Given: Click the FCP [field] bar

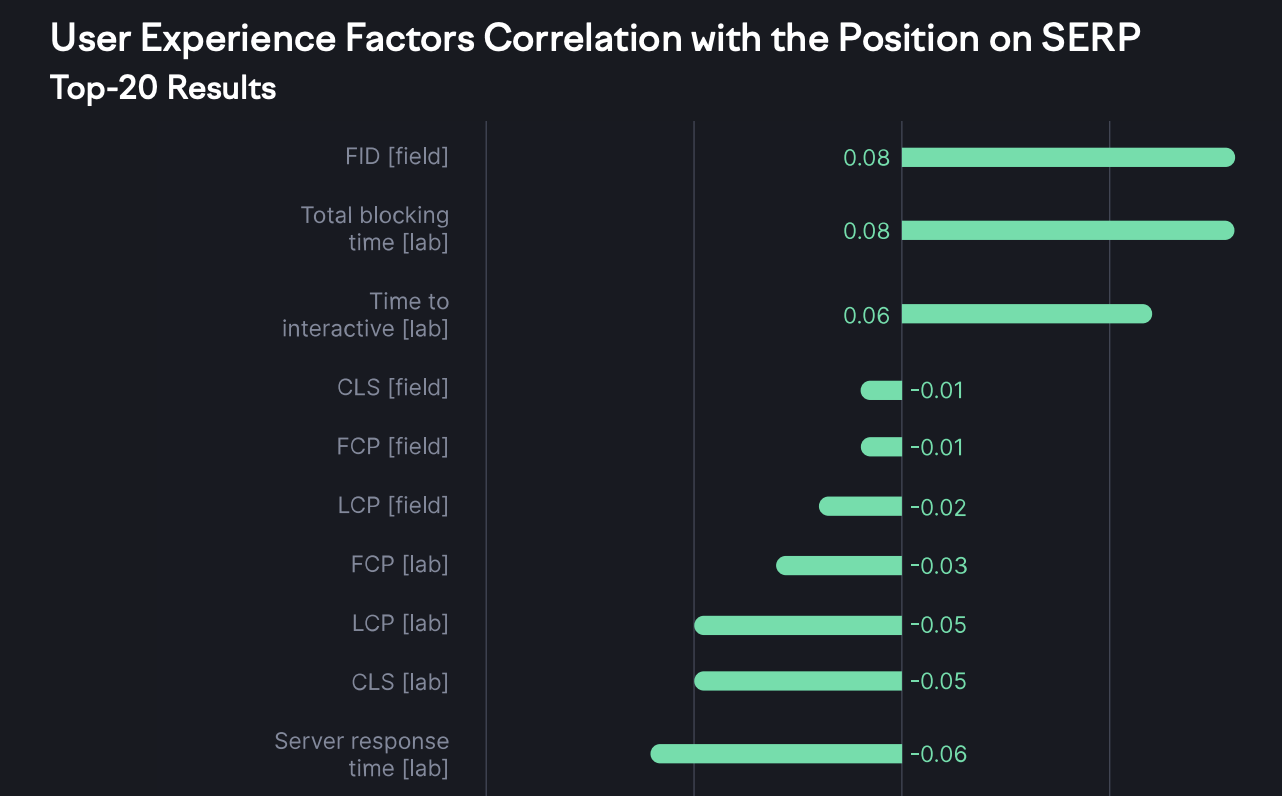Looking at the screenshot, I should (x=881, y=447).
